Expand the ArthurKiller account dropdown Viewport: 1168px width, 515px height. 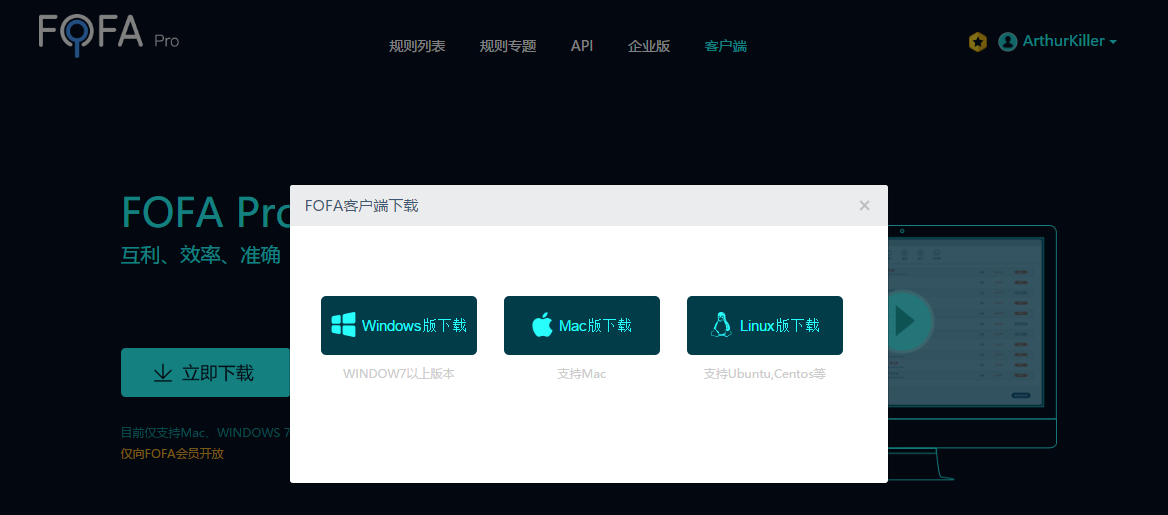pos(1070,41)
